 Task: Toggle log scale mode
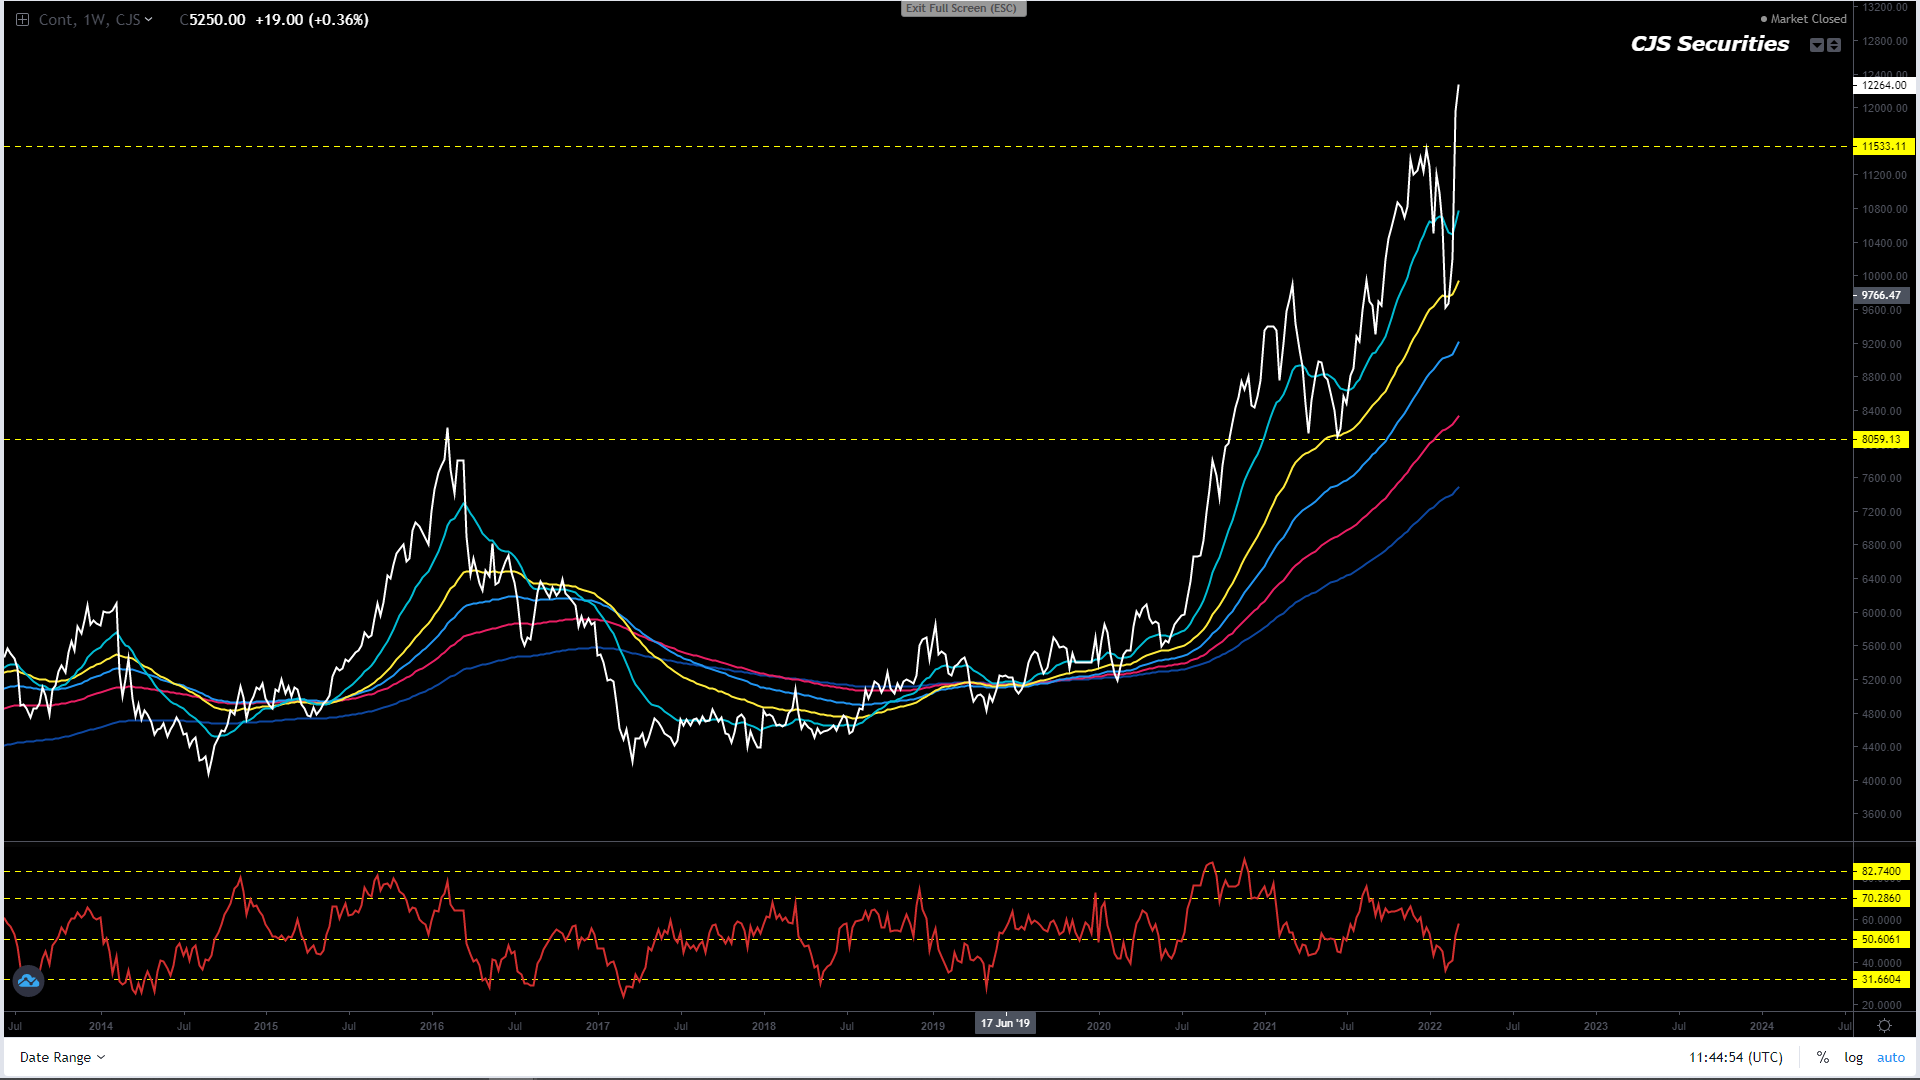point(1853,1057)
